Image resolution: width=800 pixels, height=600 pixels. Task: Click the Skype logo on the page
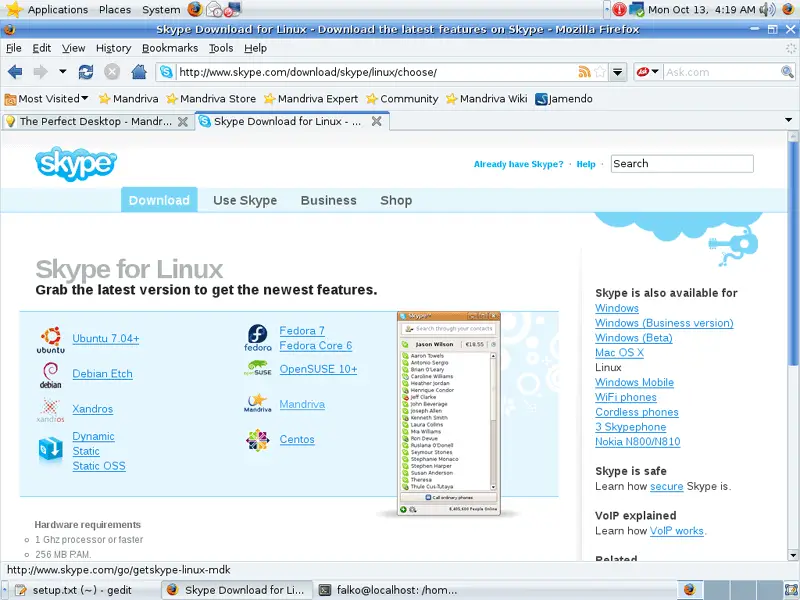(x=76, y=164)
